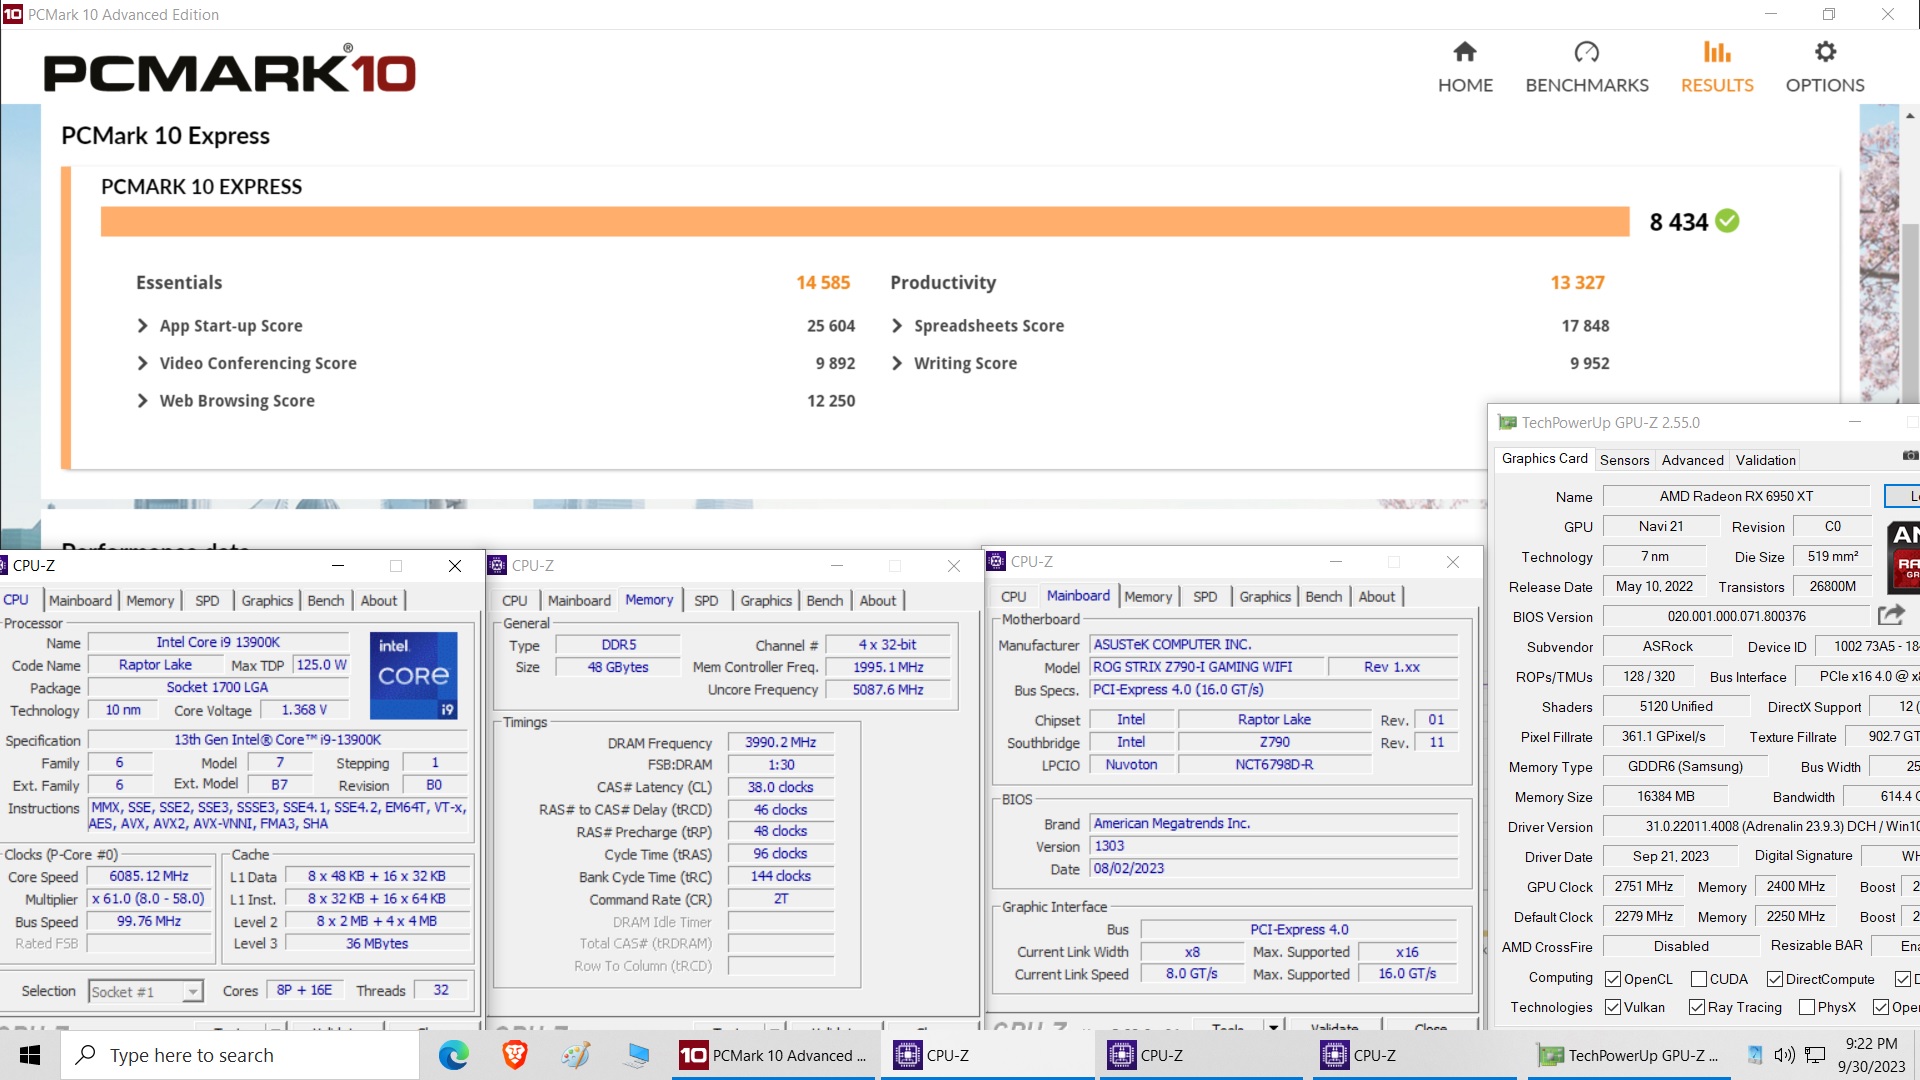Open the computer icon on the taskbar

[x=637, y=1055]
